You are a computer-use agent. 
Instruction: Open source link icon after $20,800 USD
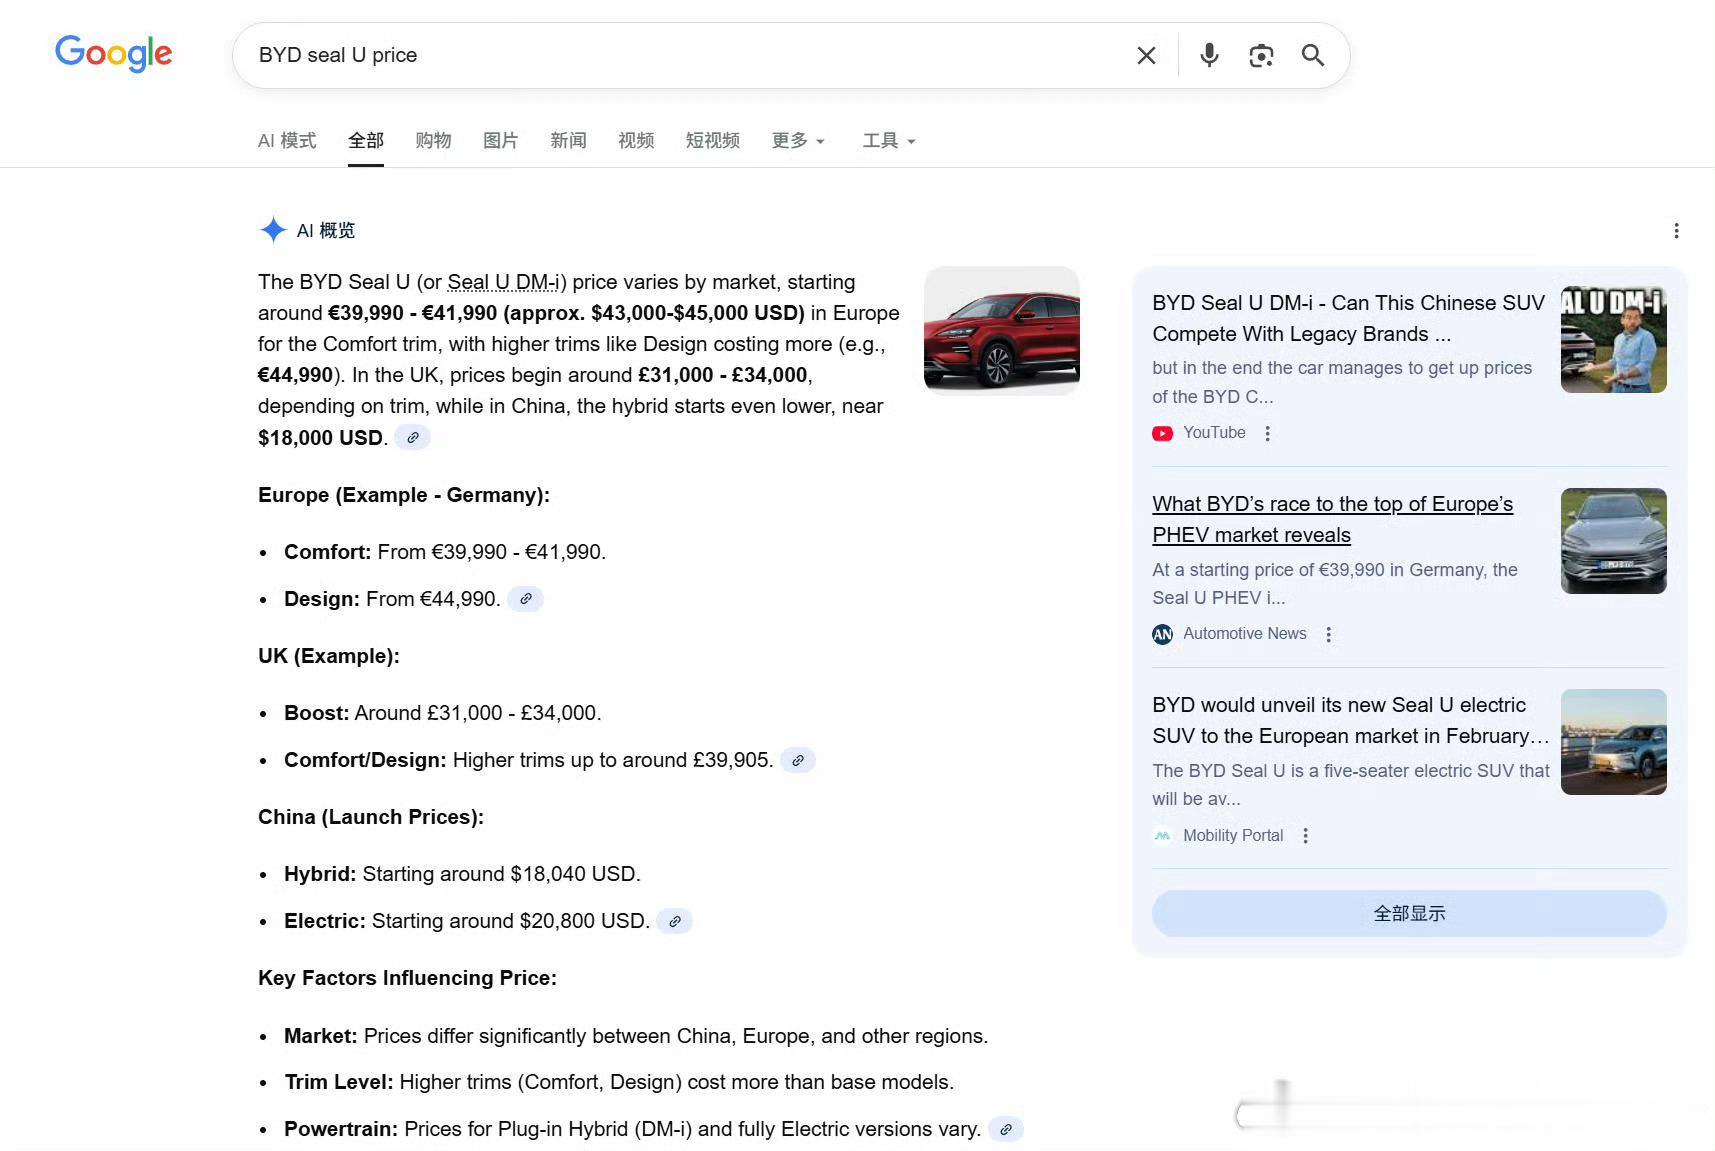click(x=675, y=921)
